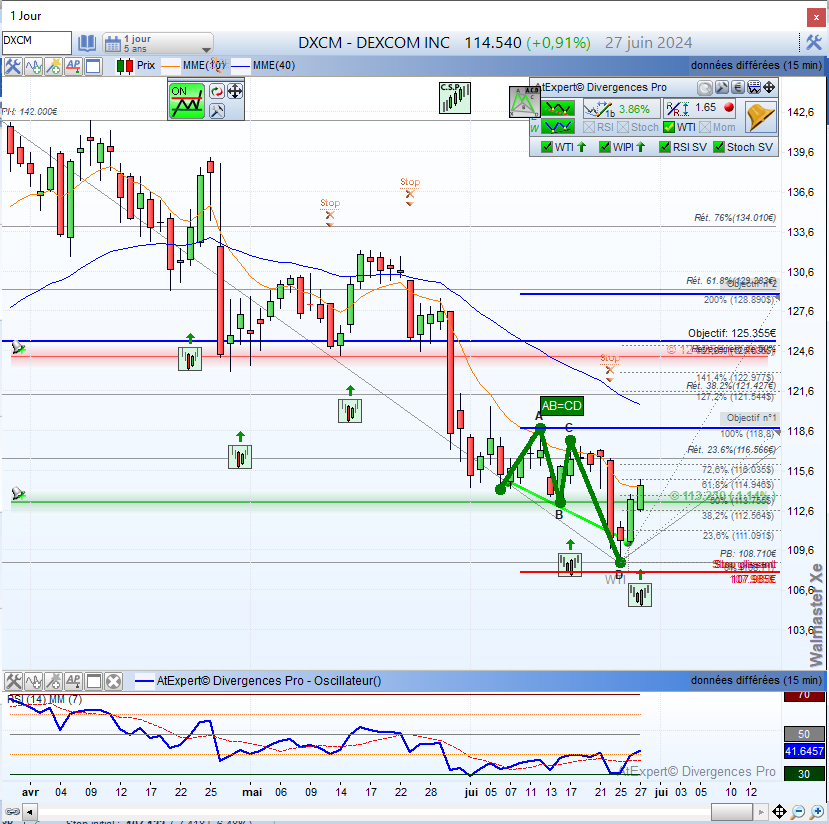Uncheck the WTI checkbox beside Stoch
829x824 pixels.
668,127
